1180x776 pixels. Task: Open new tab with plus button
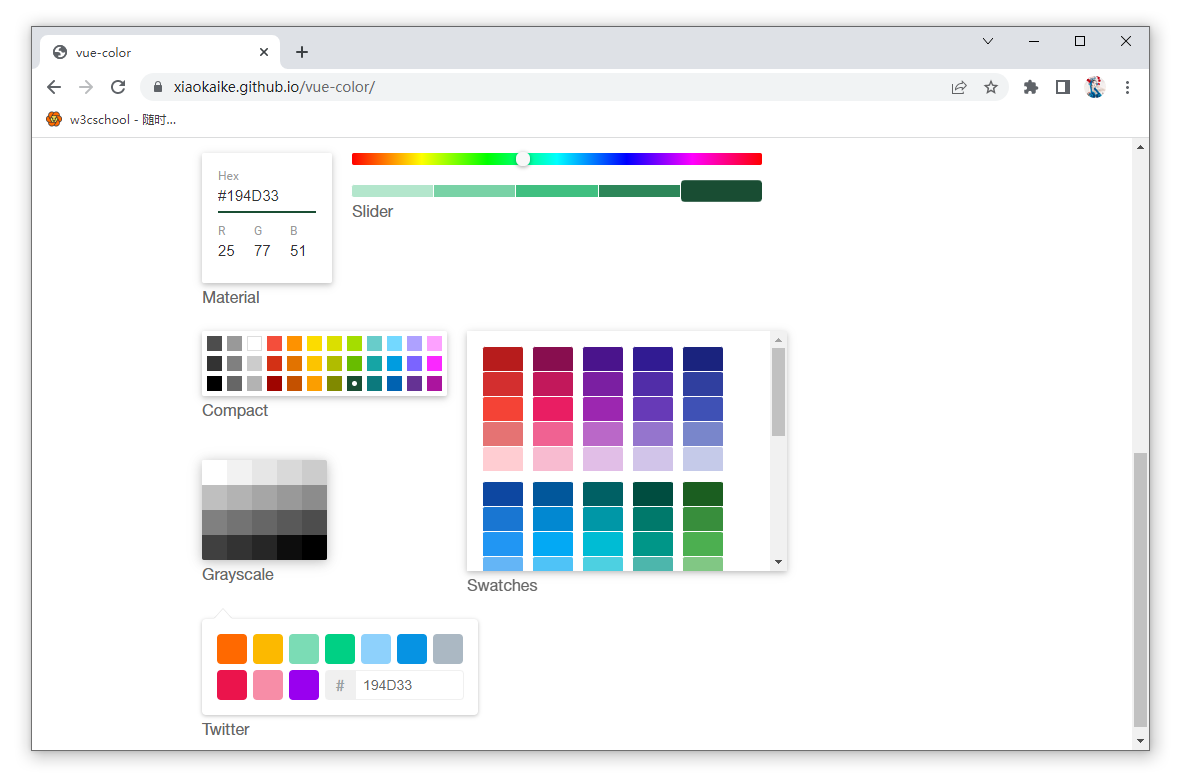pos(302,52)
